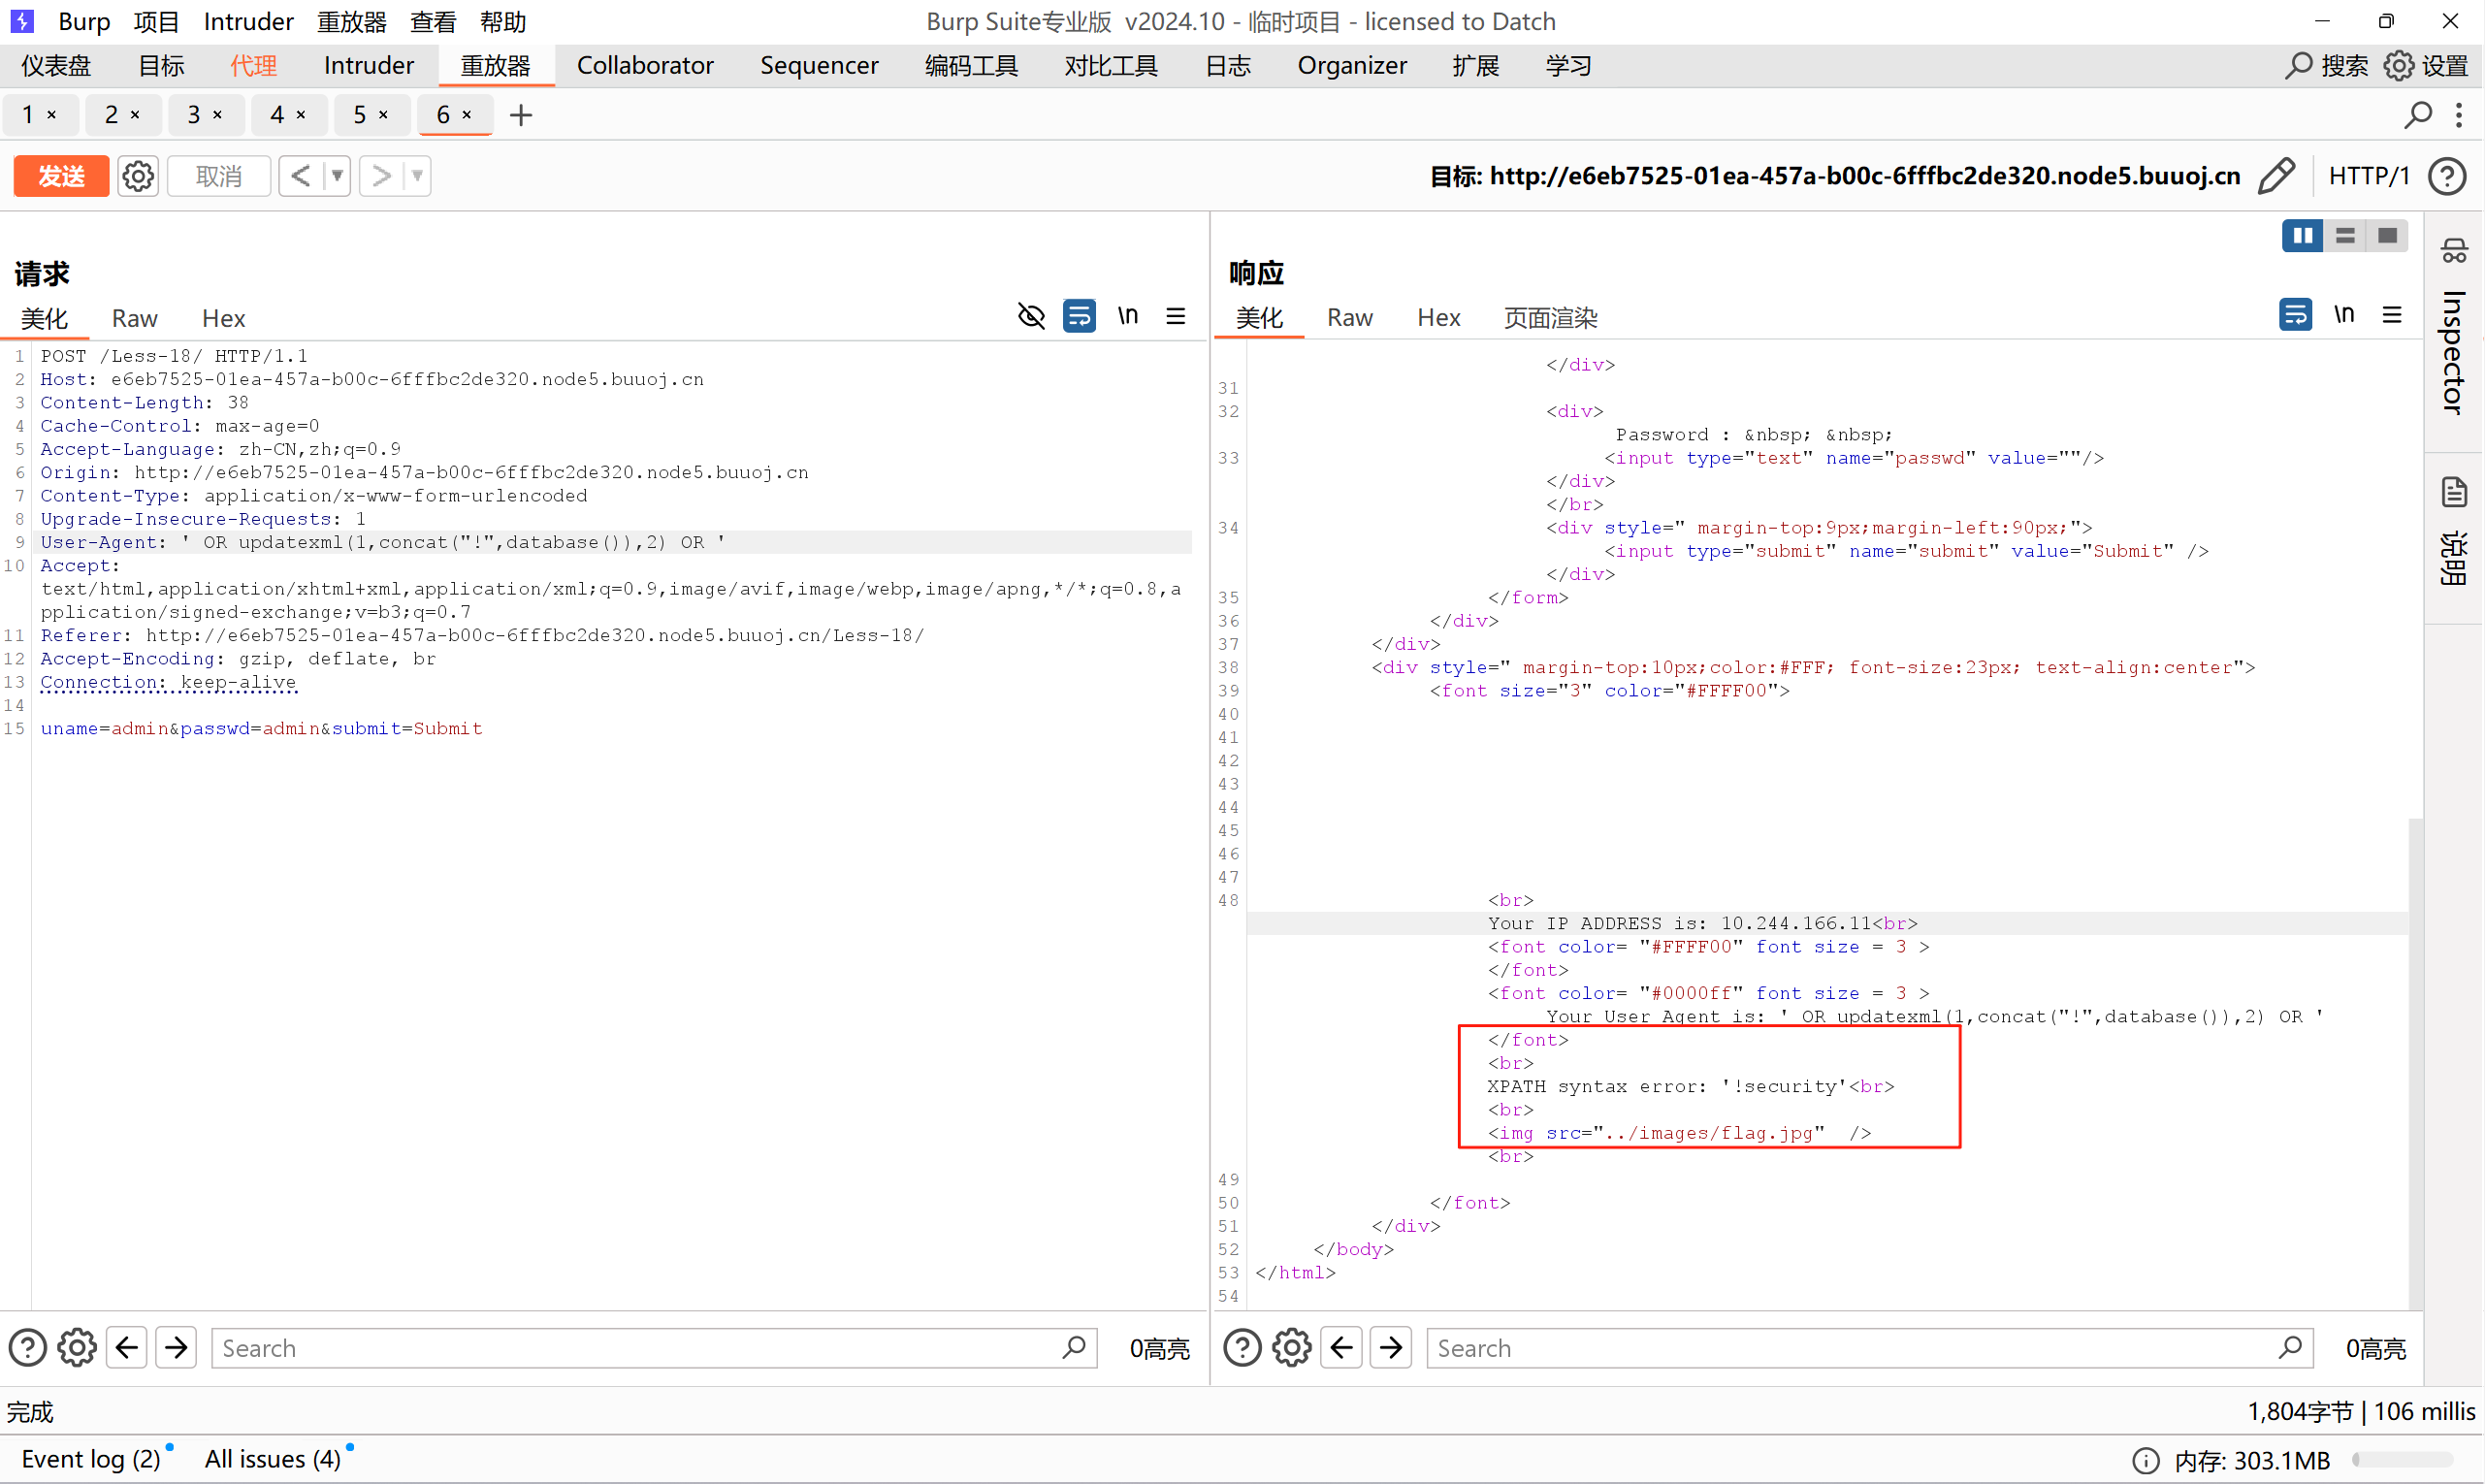Viewport: 2485px width, 1484px height.
Task: Open response search settings gear
Action: click(1292, 1347)
